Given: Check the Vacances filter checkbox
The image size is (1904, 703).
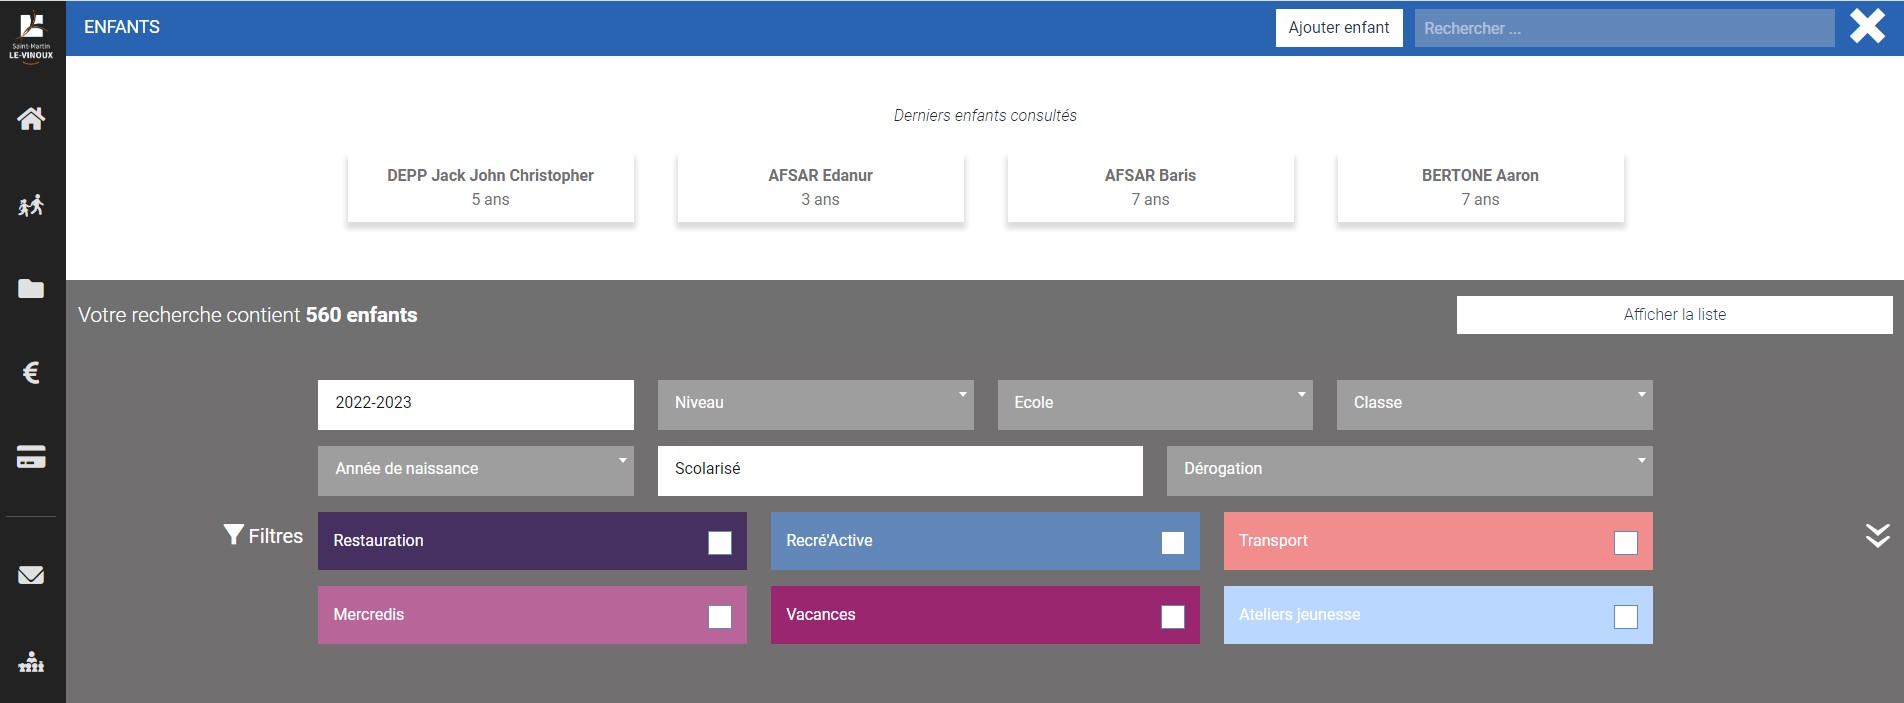Looking at the screenshot, I should click(x=1172, y=617).
